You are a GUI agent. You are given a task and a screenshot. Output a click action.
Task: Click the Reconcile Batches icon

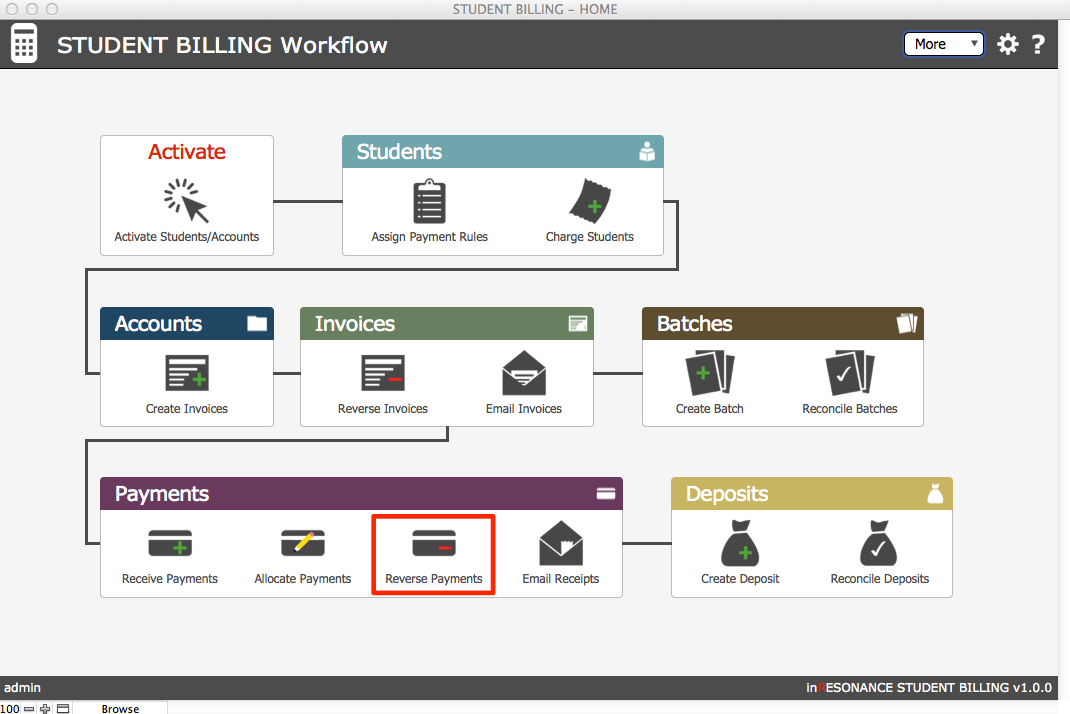click(849, 374)
